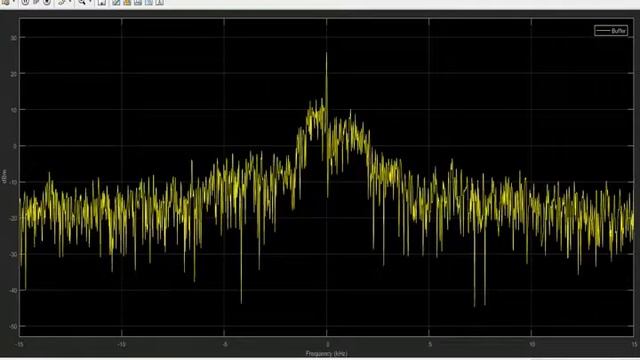This screenshot has width=640, height=360.
Task: Click the 15 tick label on frequency axis
Action: coord(634,344)
